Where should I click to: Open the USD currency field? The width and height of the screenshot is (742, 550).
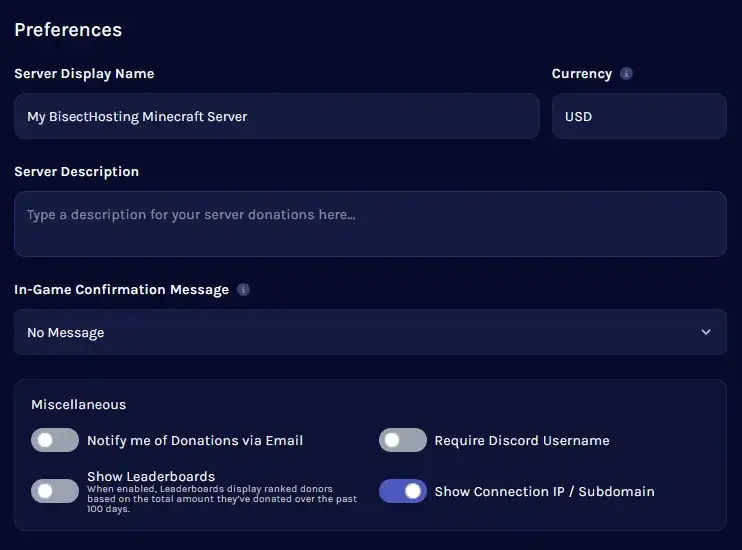click(x=638, y=116)
